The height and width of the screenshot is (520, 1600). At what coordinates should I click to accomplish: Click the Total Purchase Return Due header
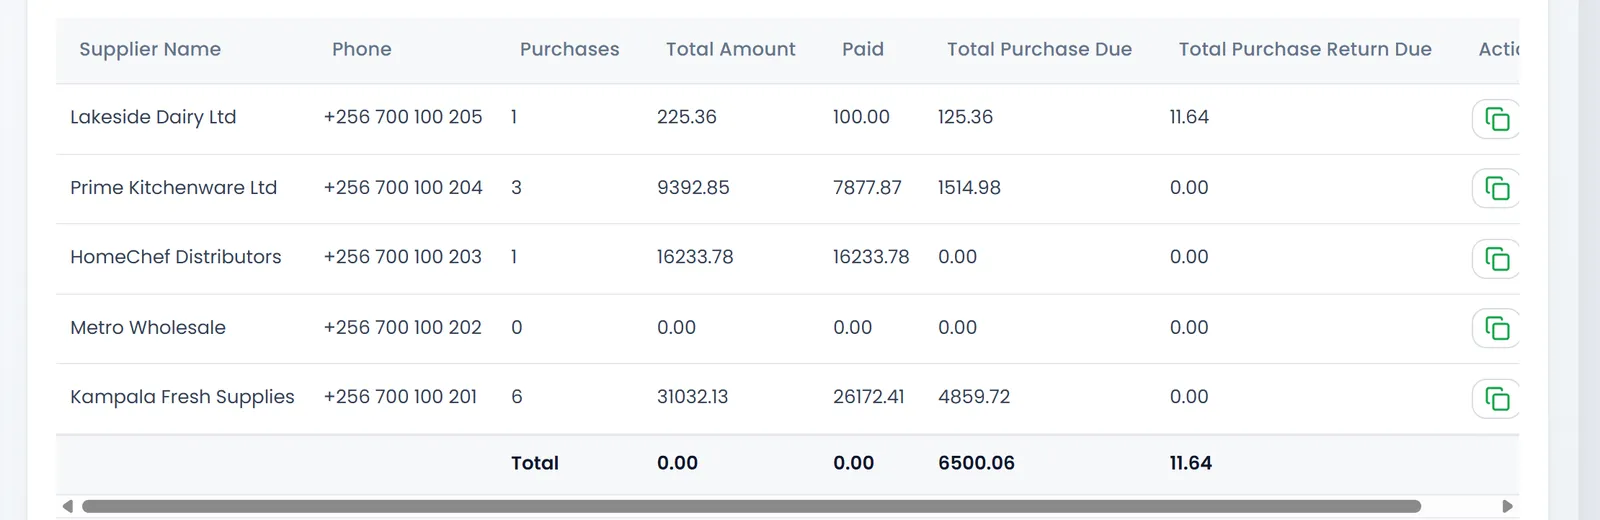(1305, 49)
